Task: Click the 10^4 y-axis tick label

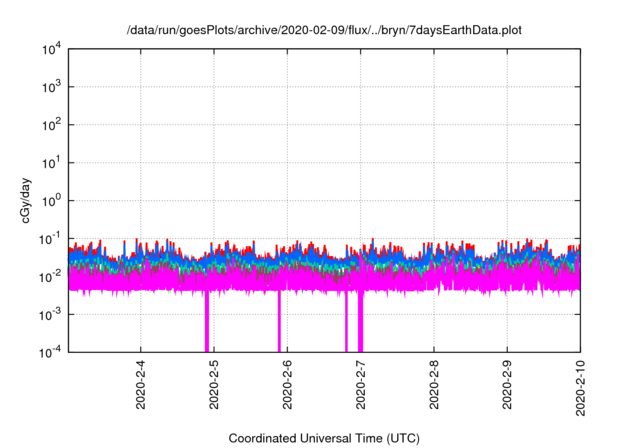Action: point(51,50)
